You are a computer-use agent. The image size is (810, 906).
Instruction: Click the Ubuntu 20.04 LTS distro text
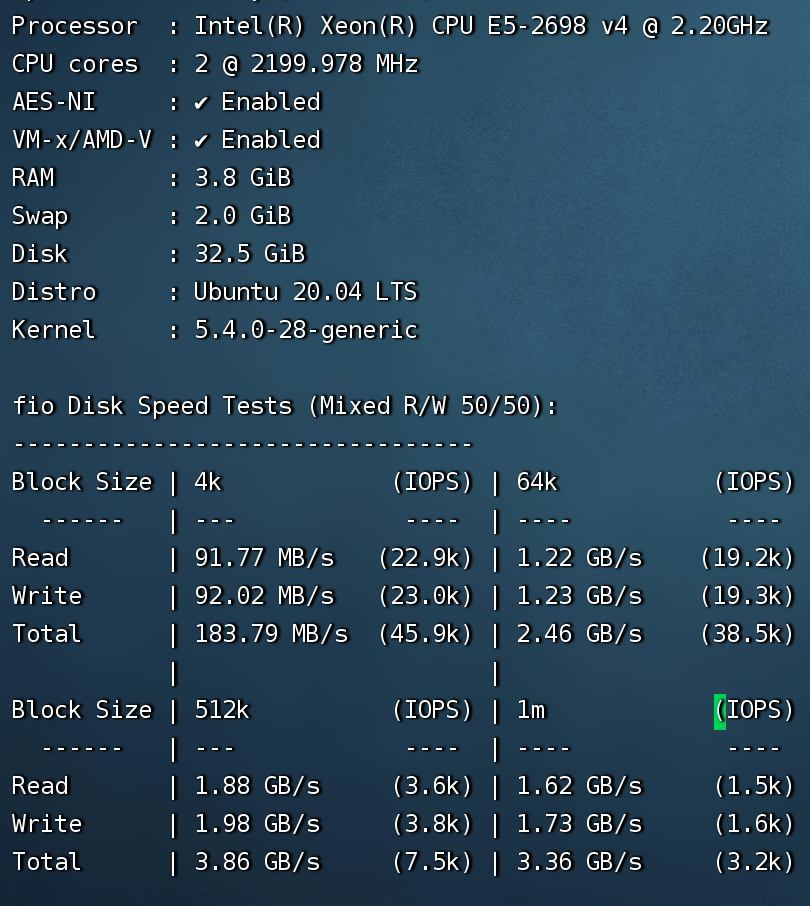point(305,292)
